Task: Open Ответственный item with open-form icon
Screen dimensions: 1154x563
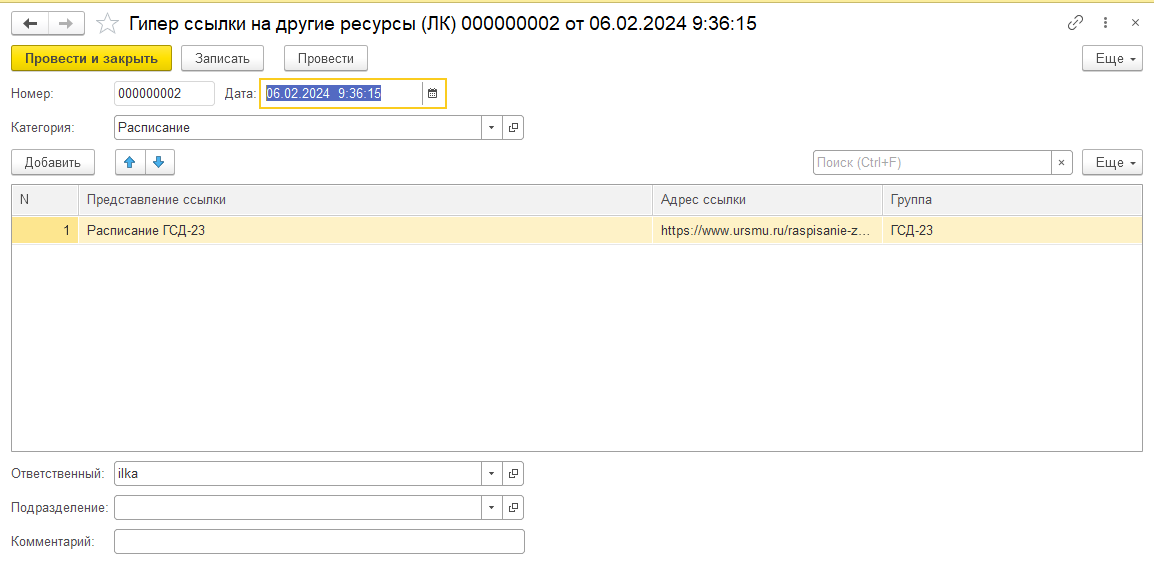Action: tap(513, 474)
